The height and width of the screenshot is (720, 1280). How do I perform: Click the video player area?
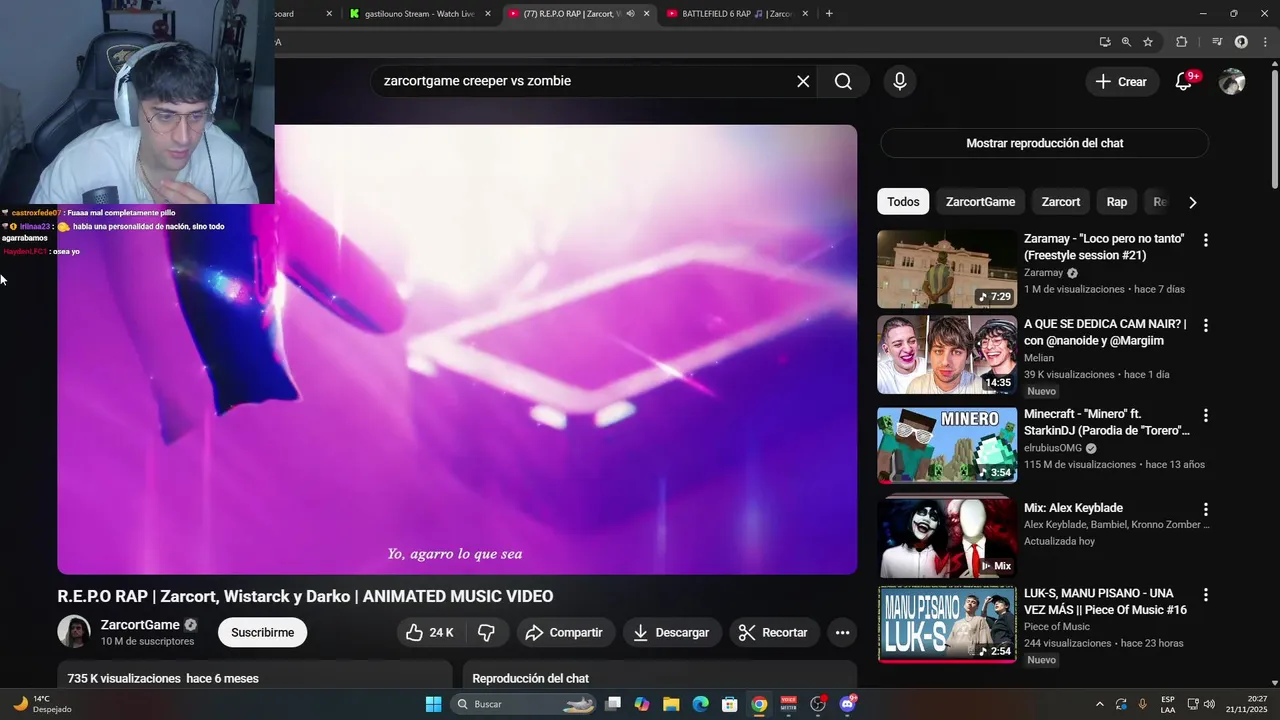click(457, 350)
